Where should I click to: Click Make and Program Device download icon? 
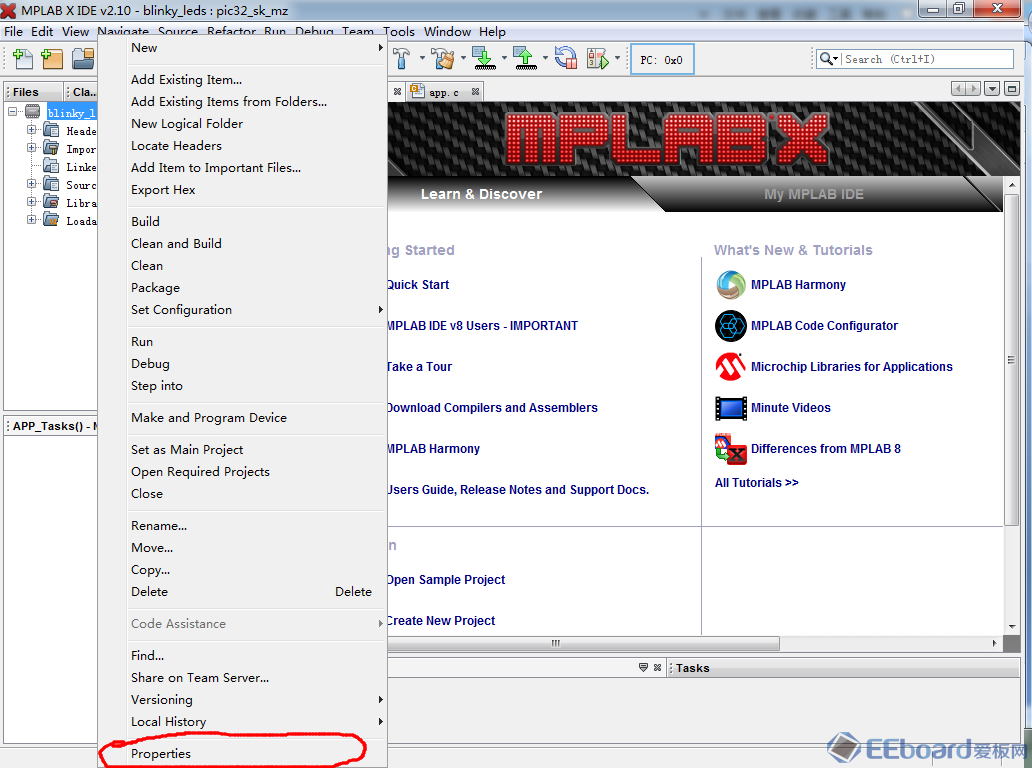483,59
